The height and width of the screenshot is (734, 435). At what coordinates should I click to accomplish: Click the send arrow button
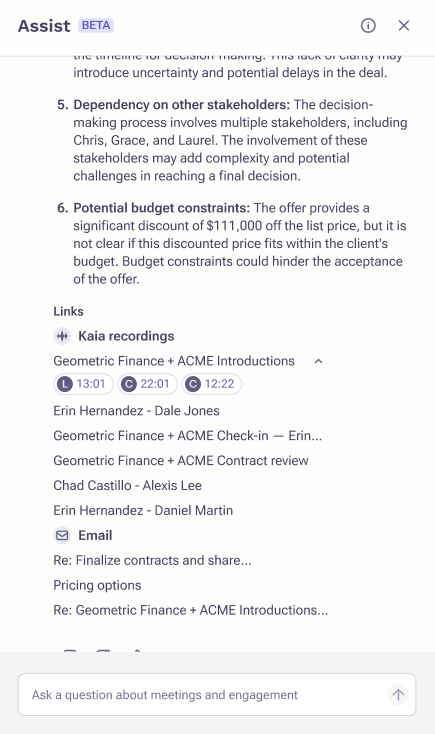398,695
